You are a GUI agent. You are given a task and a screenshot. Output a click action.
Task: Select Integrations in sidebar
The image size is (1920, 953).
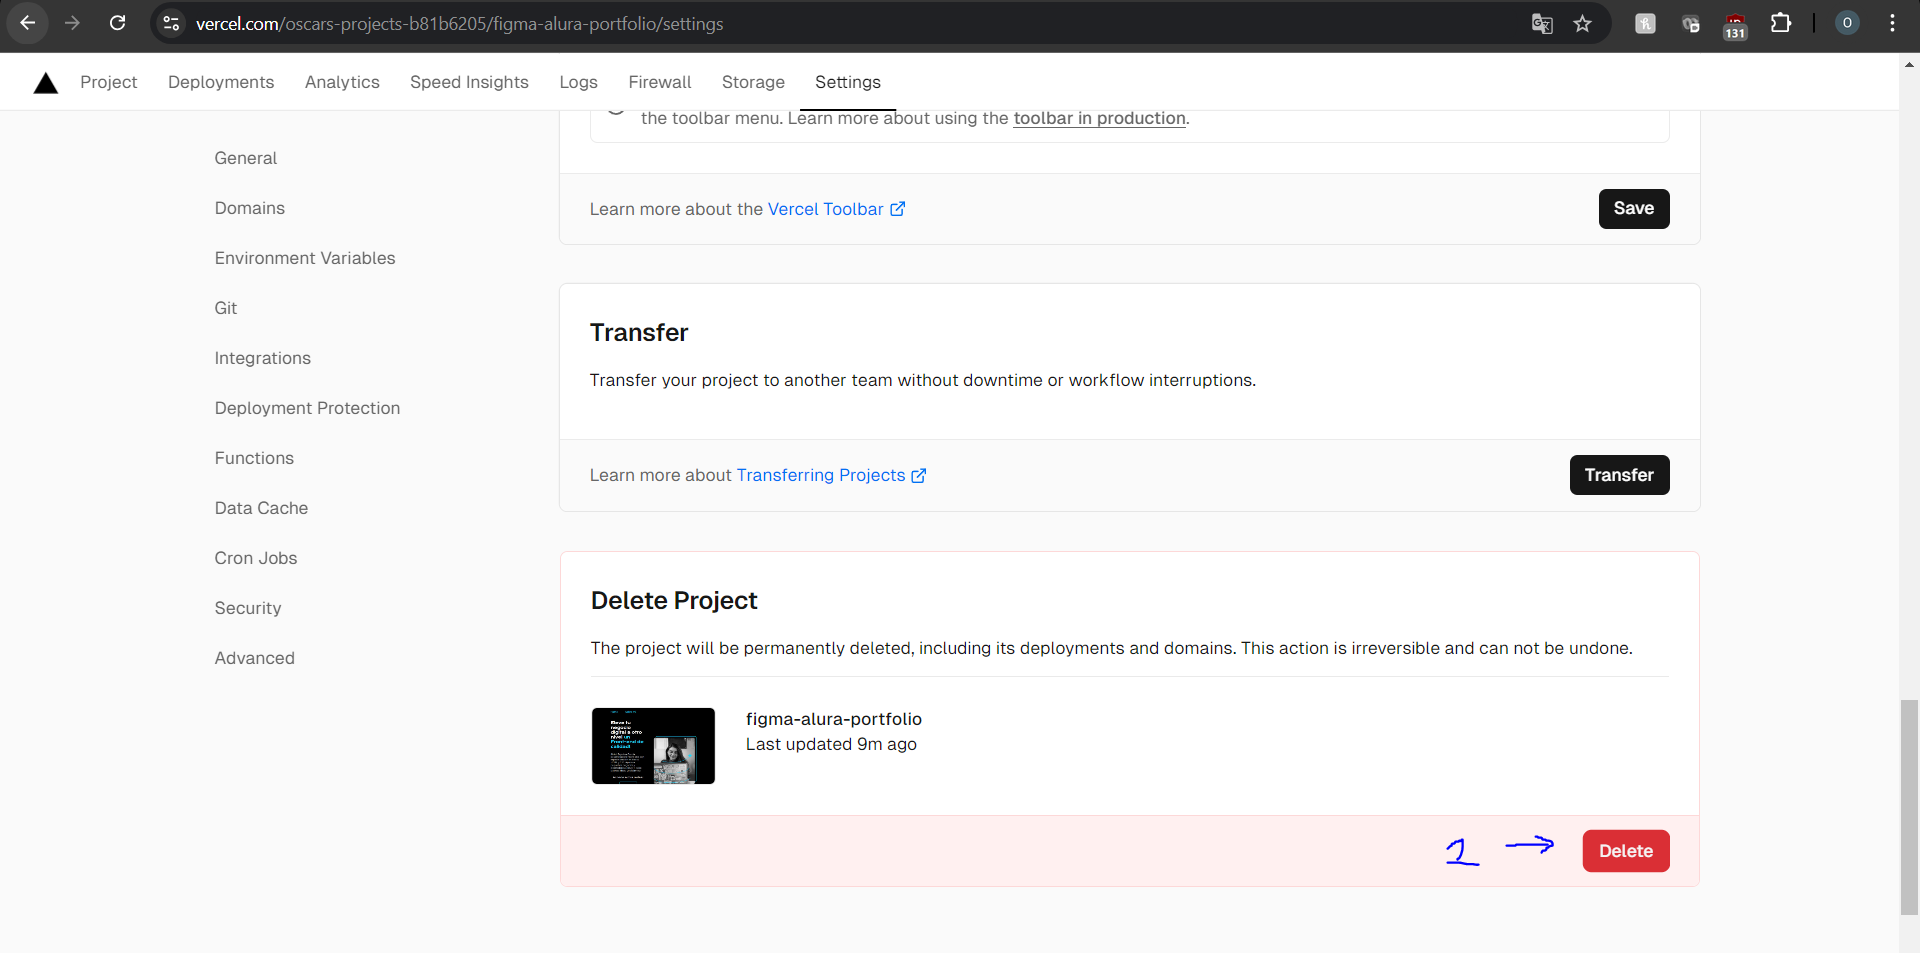tap(263, 358)
